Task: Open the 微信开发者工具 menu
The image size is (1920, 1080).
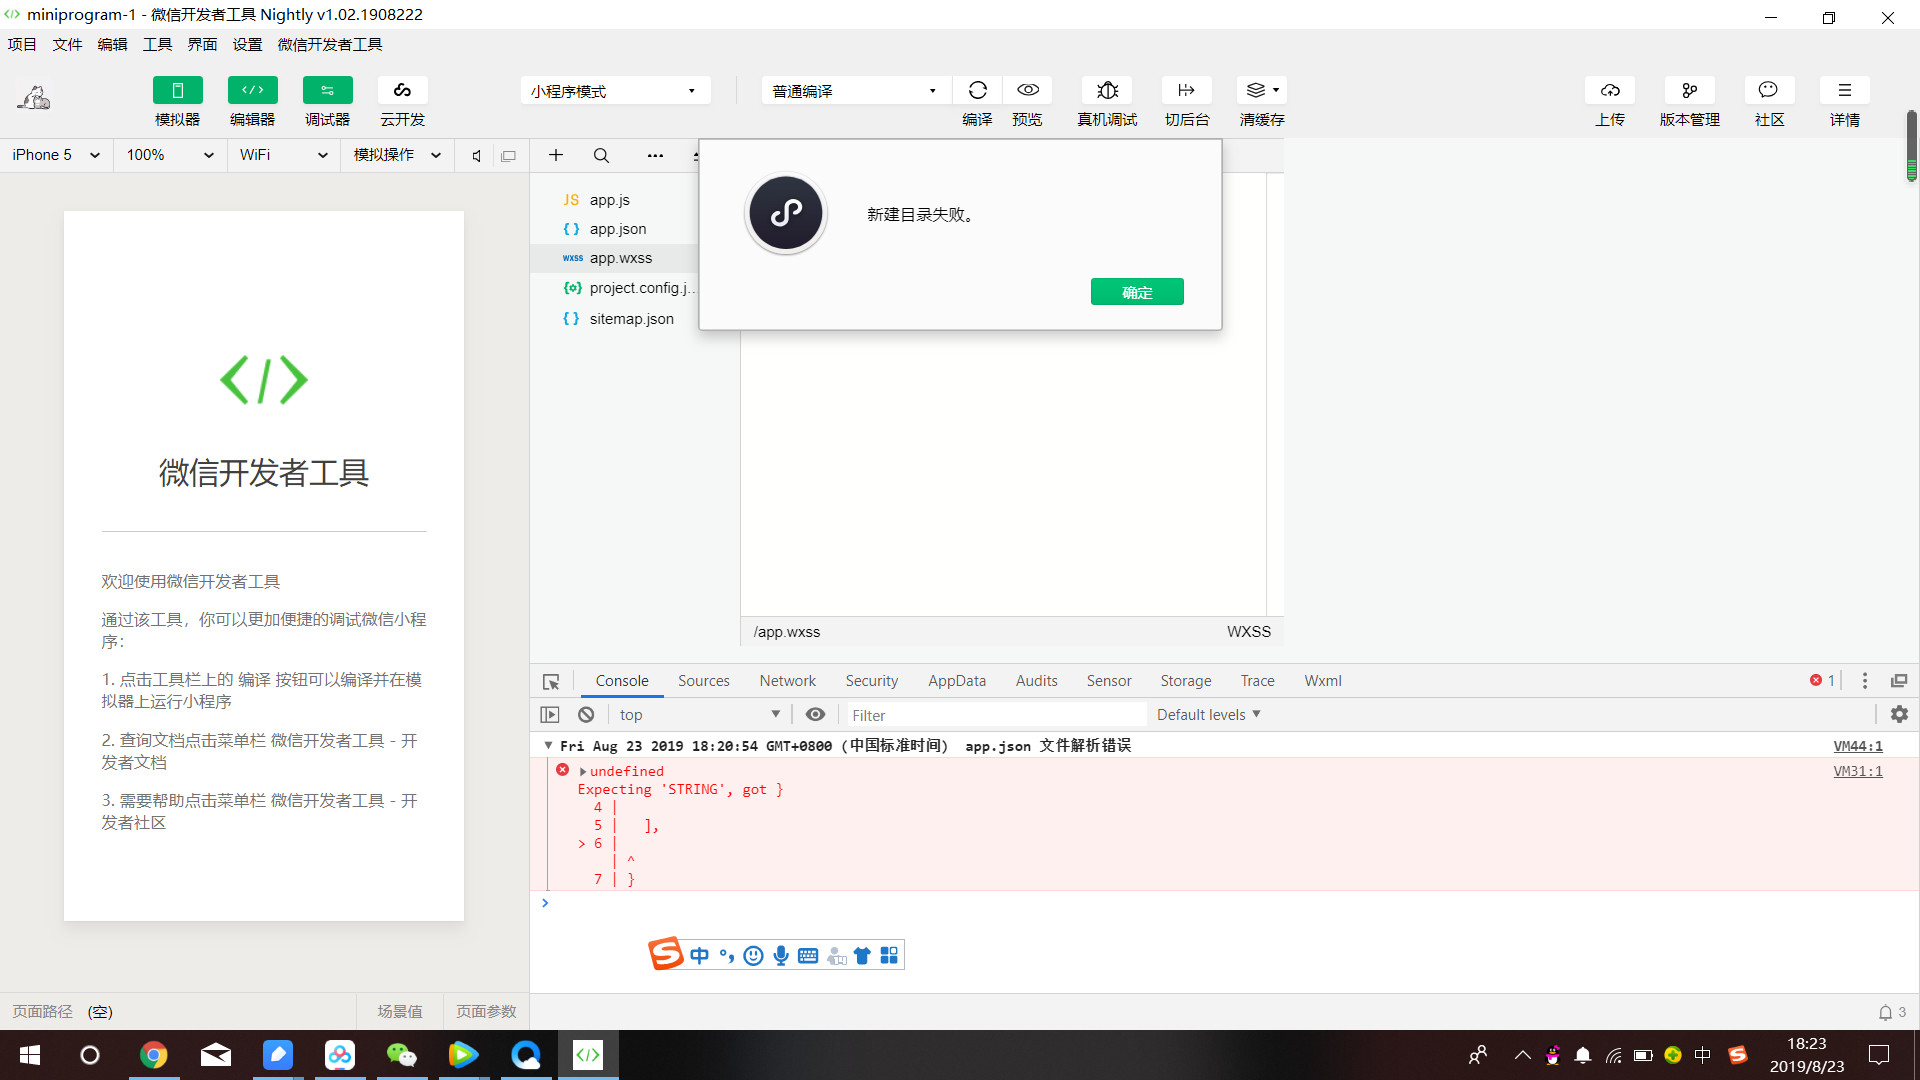Action: click(330, 44)
